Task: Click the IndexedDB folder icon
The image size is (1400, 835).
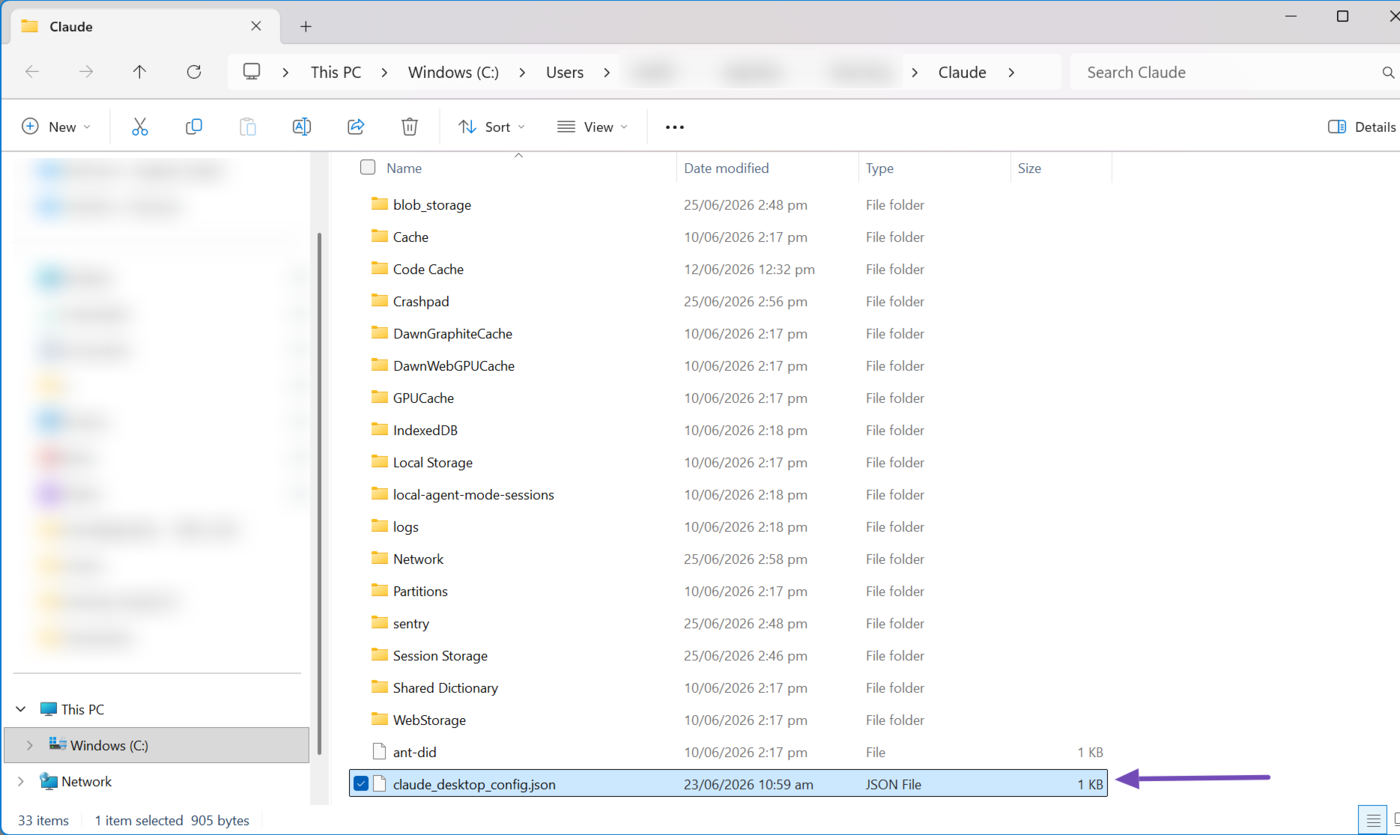Action: tap(379, 430)
